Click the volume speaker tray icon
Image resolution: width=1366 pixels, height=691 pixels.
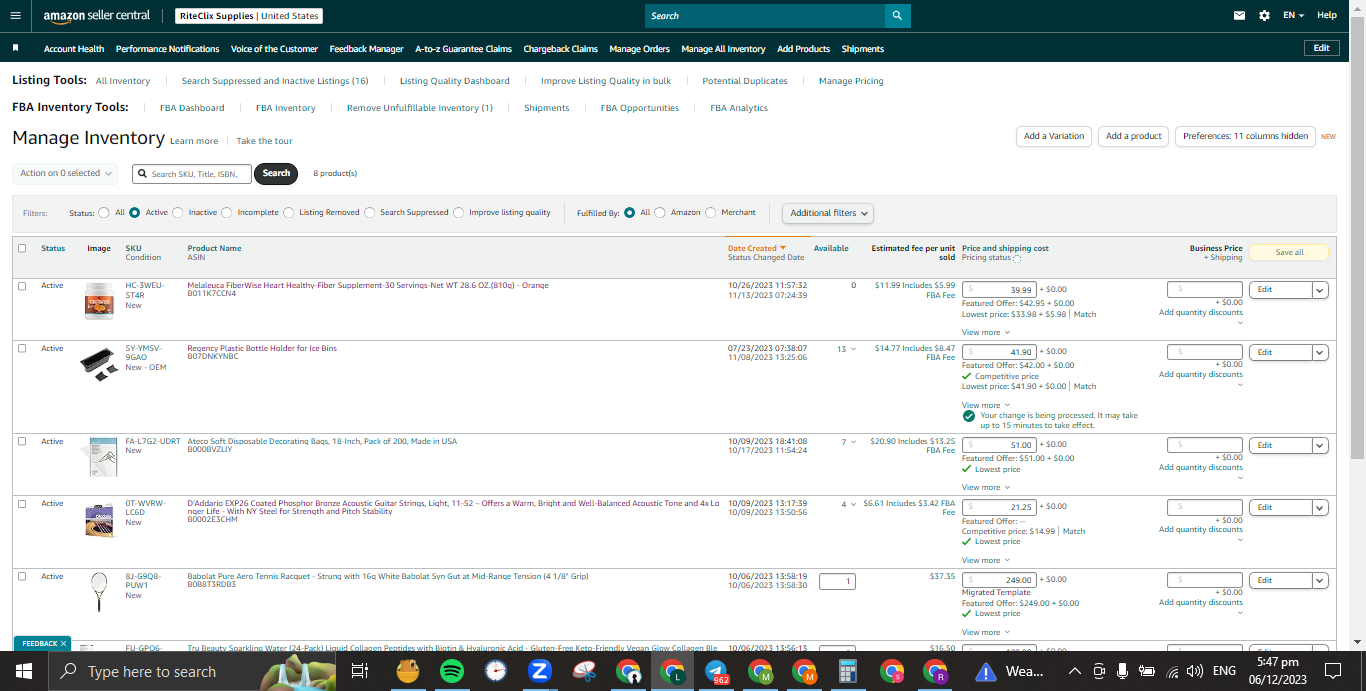[x=1195, y=671]
